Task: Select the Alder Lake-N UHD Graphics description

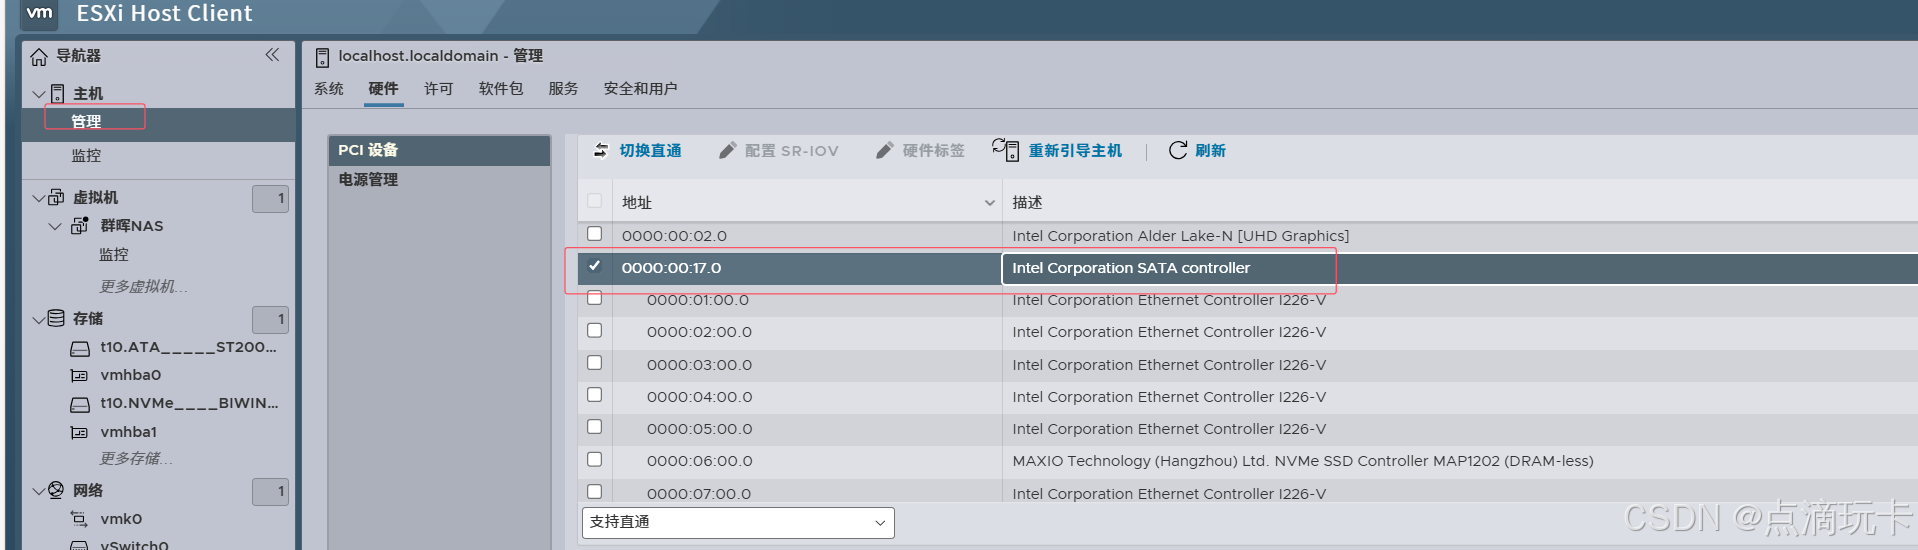Action: tap(1180, 236)
